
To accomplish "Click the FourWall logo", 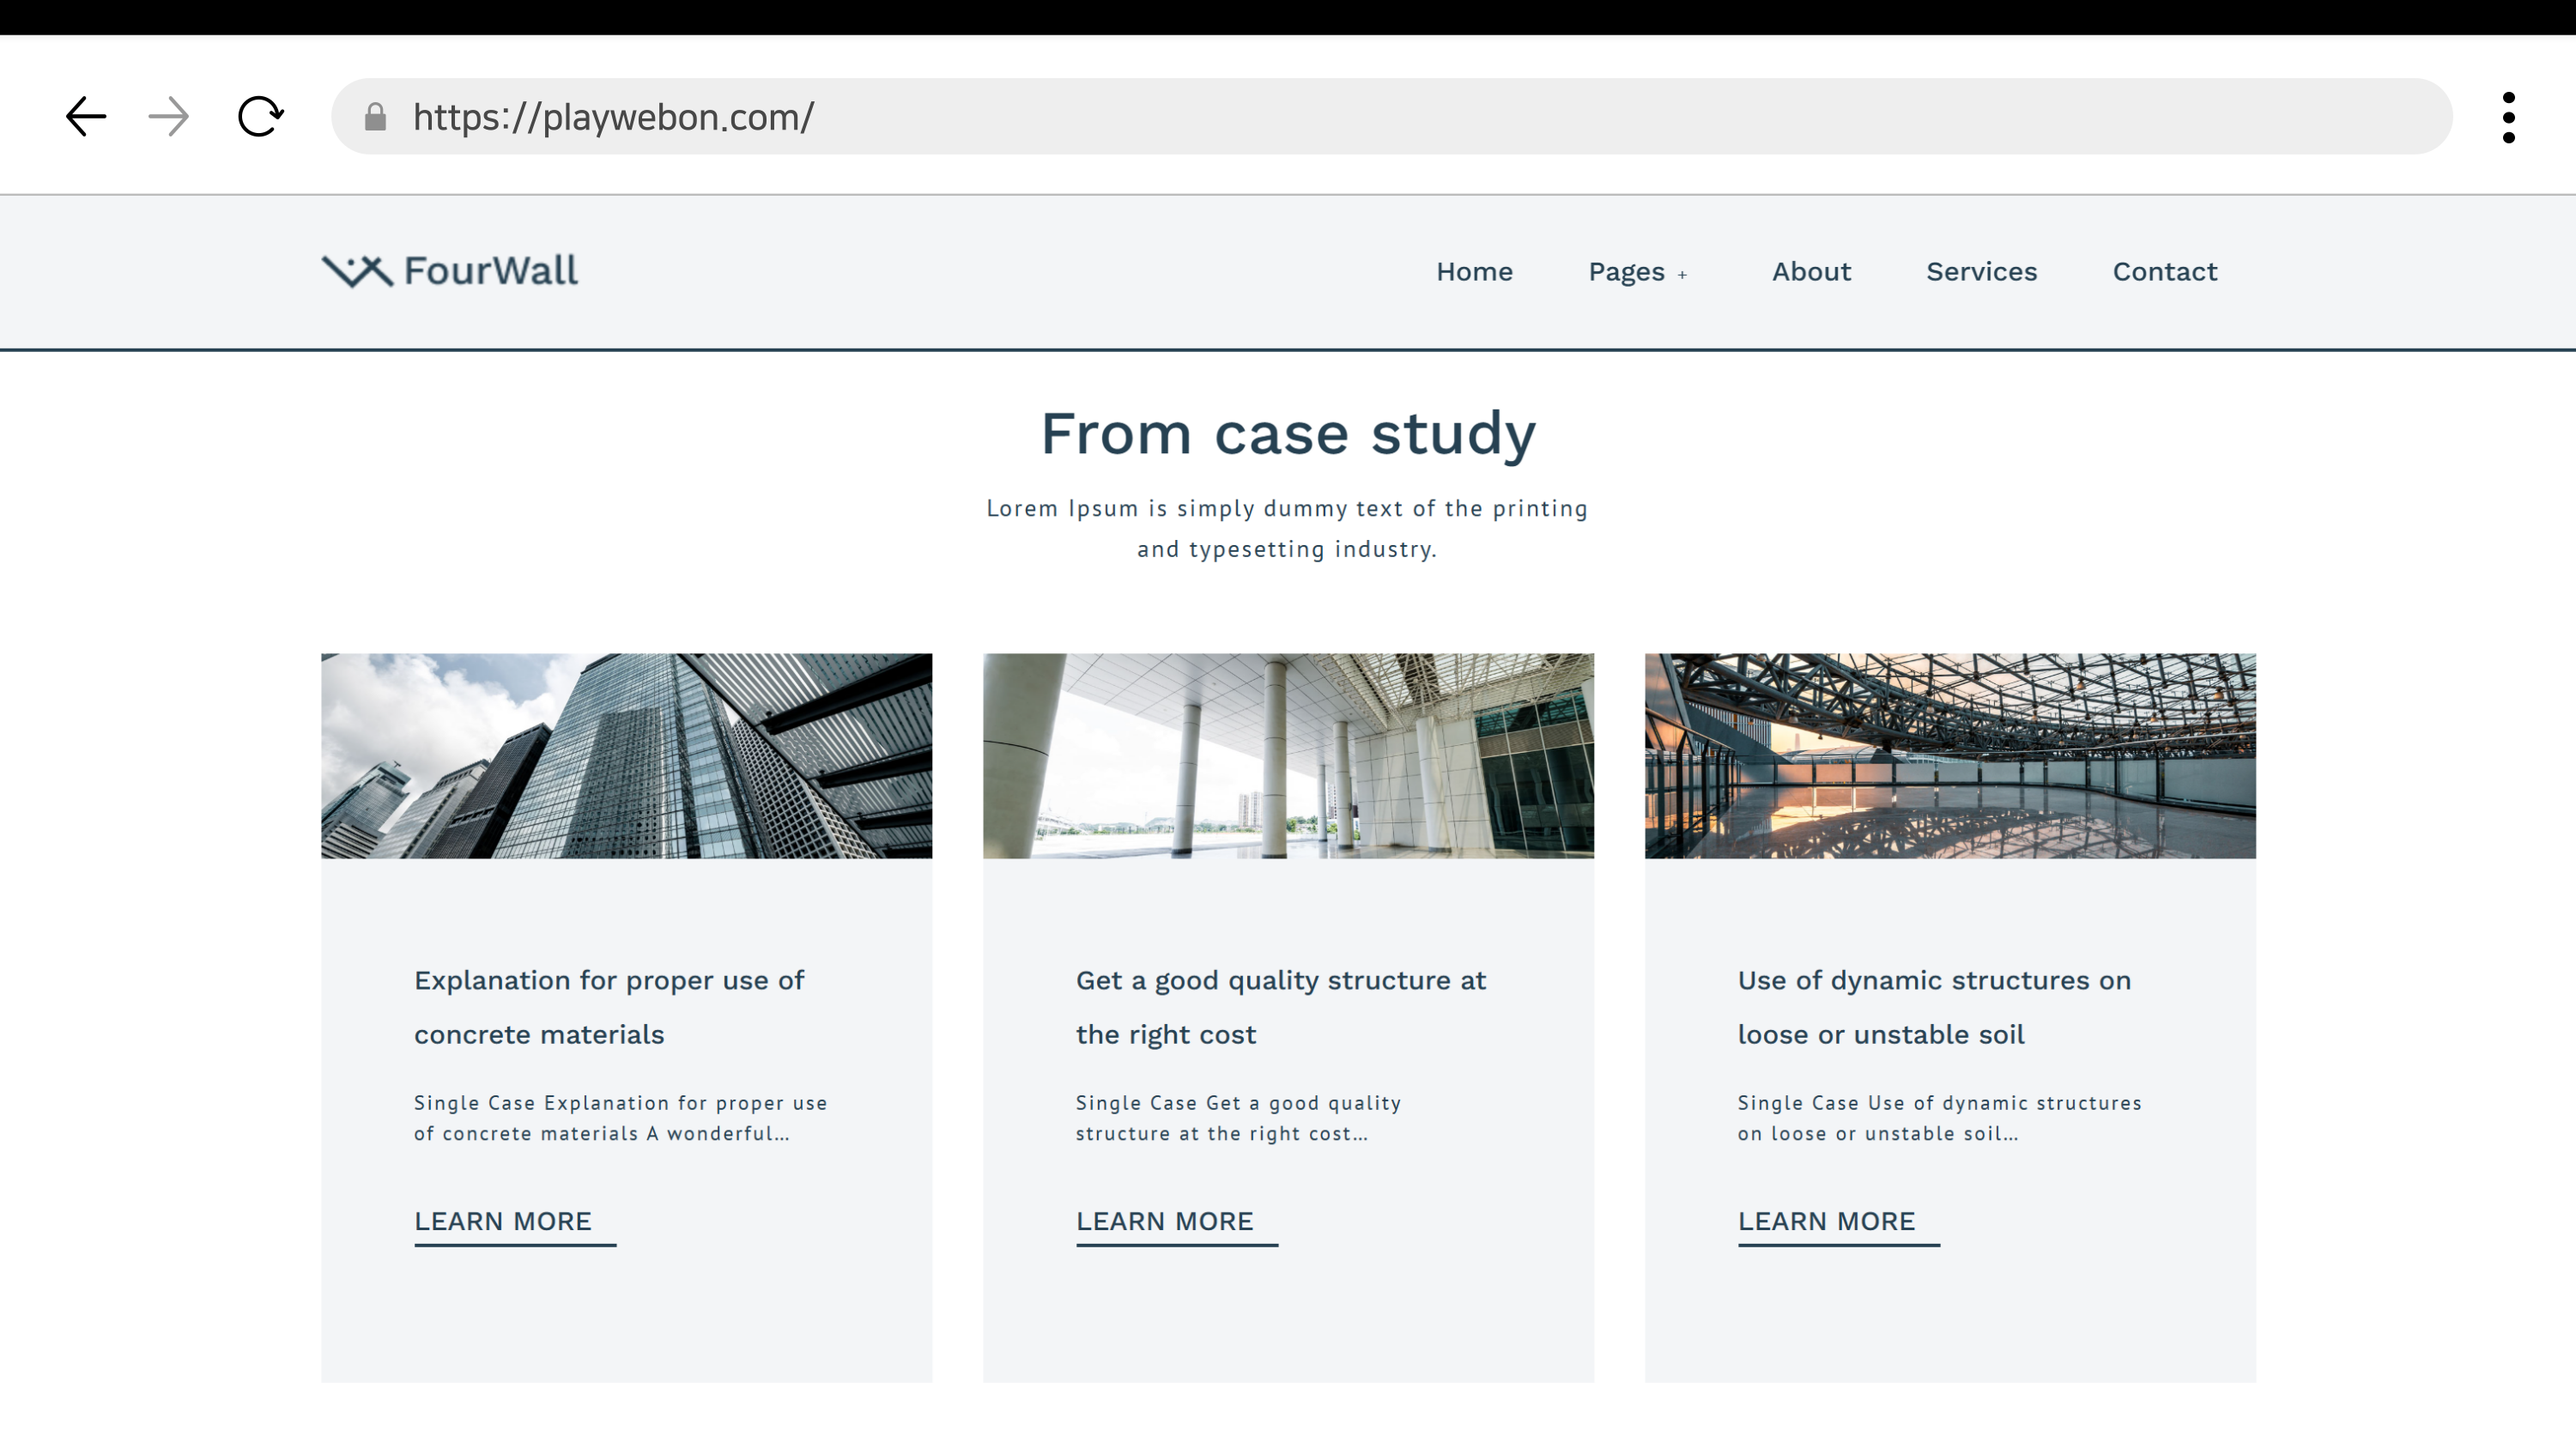I will pos(450,271).
